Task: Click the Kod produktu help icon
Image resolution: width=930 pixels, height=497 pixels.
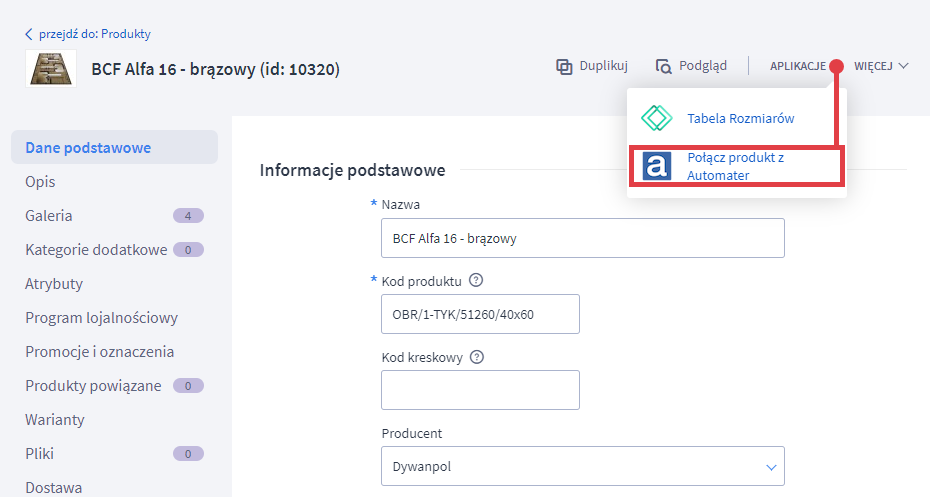Action: [x=476, y=280]
